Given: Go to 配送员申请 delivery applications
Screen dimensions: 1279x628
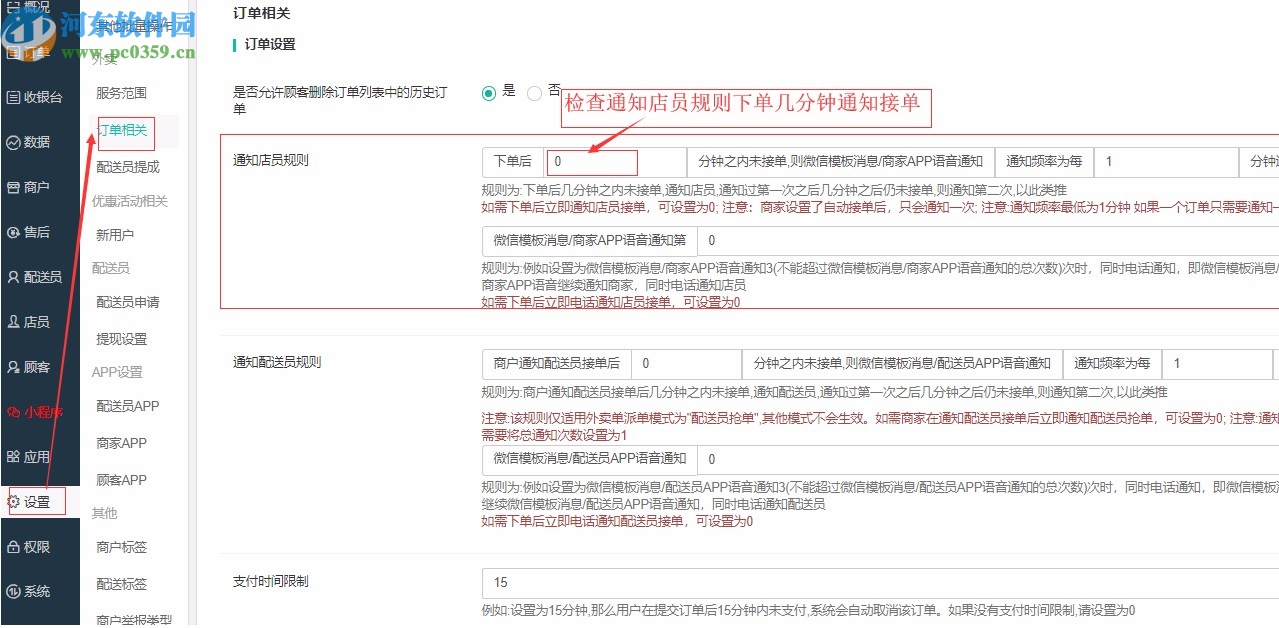Looking at the screenshot, I should pyautogui.click(x=127, y=302).
